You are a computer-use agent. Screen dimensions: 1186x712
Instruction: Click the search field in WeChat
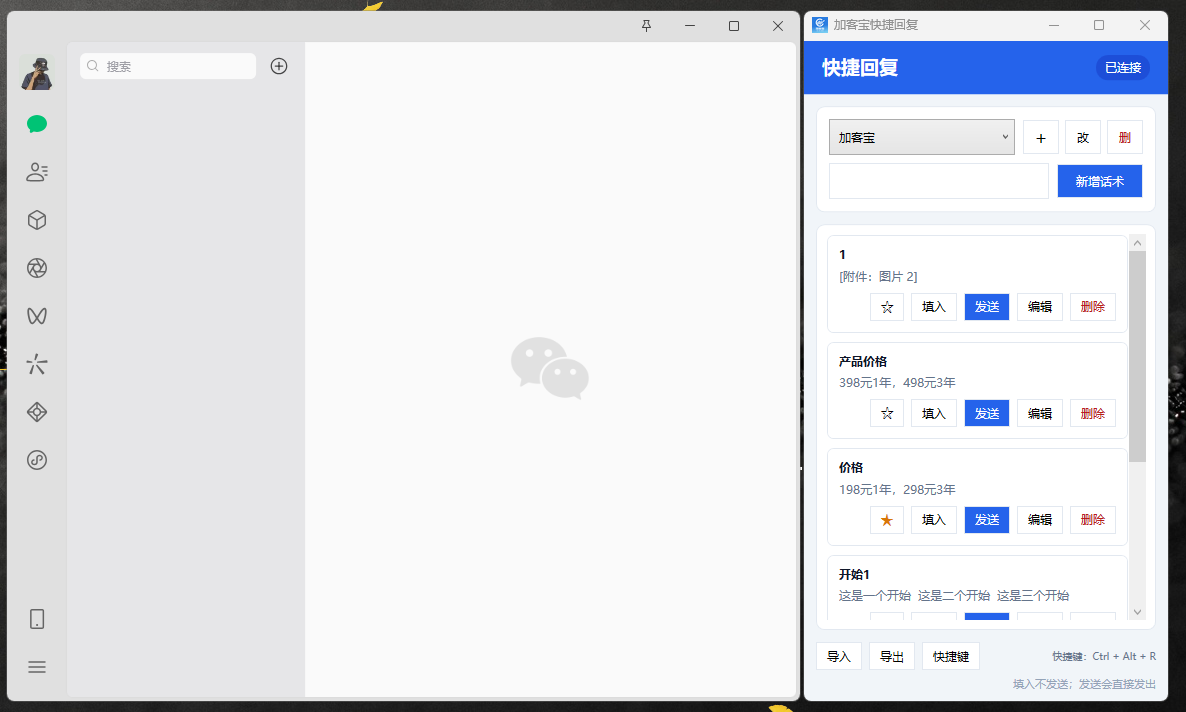[168, 66]
